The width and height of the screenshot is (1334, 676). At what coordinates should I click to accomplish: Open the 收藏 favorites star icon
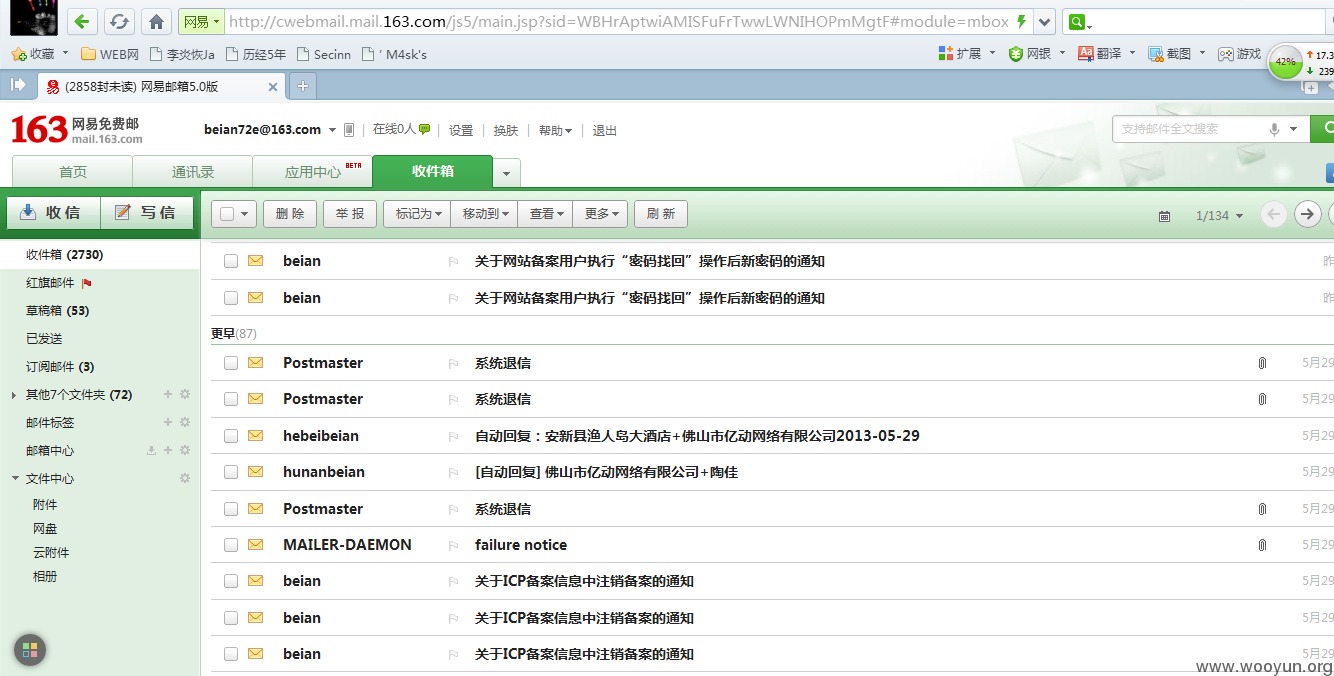point(18,54)
